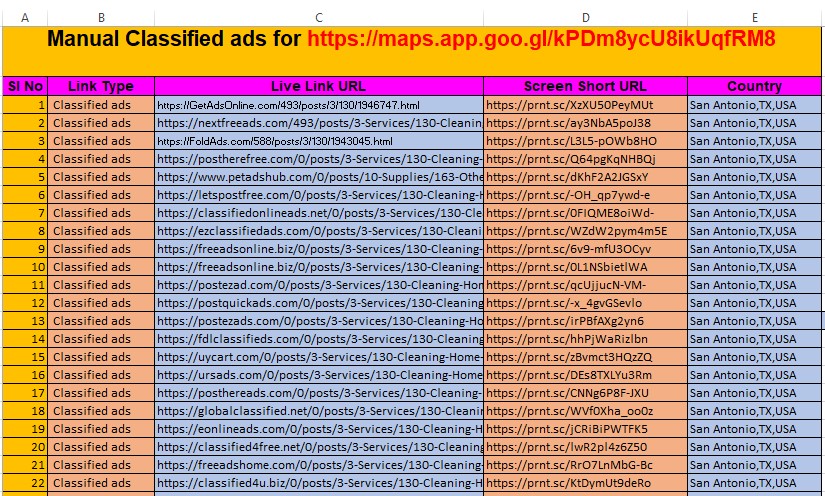The image size is (825, 496).
Task: Click screenshot URL prnt.sc/WVf0Xha_oo0z
Action: (569, 411)
